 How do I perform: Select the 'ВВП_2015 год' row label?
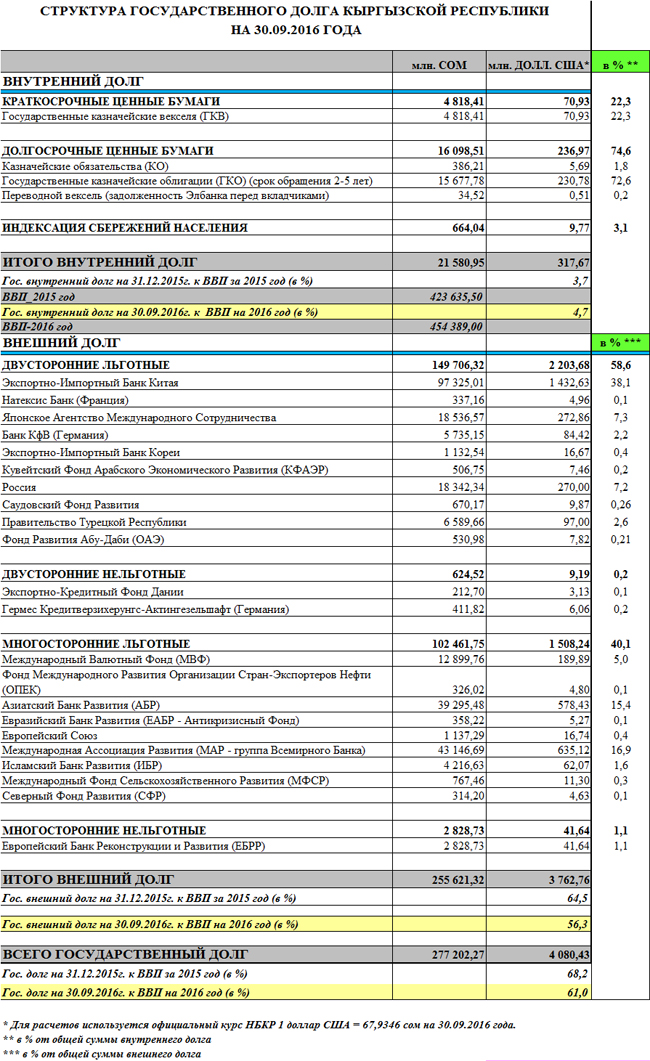pyautogui.click(x=38, y=296)
